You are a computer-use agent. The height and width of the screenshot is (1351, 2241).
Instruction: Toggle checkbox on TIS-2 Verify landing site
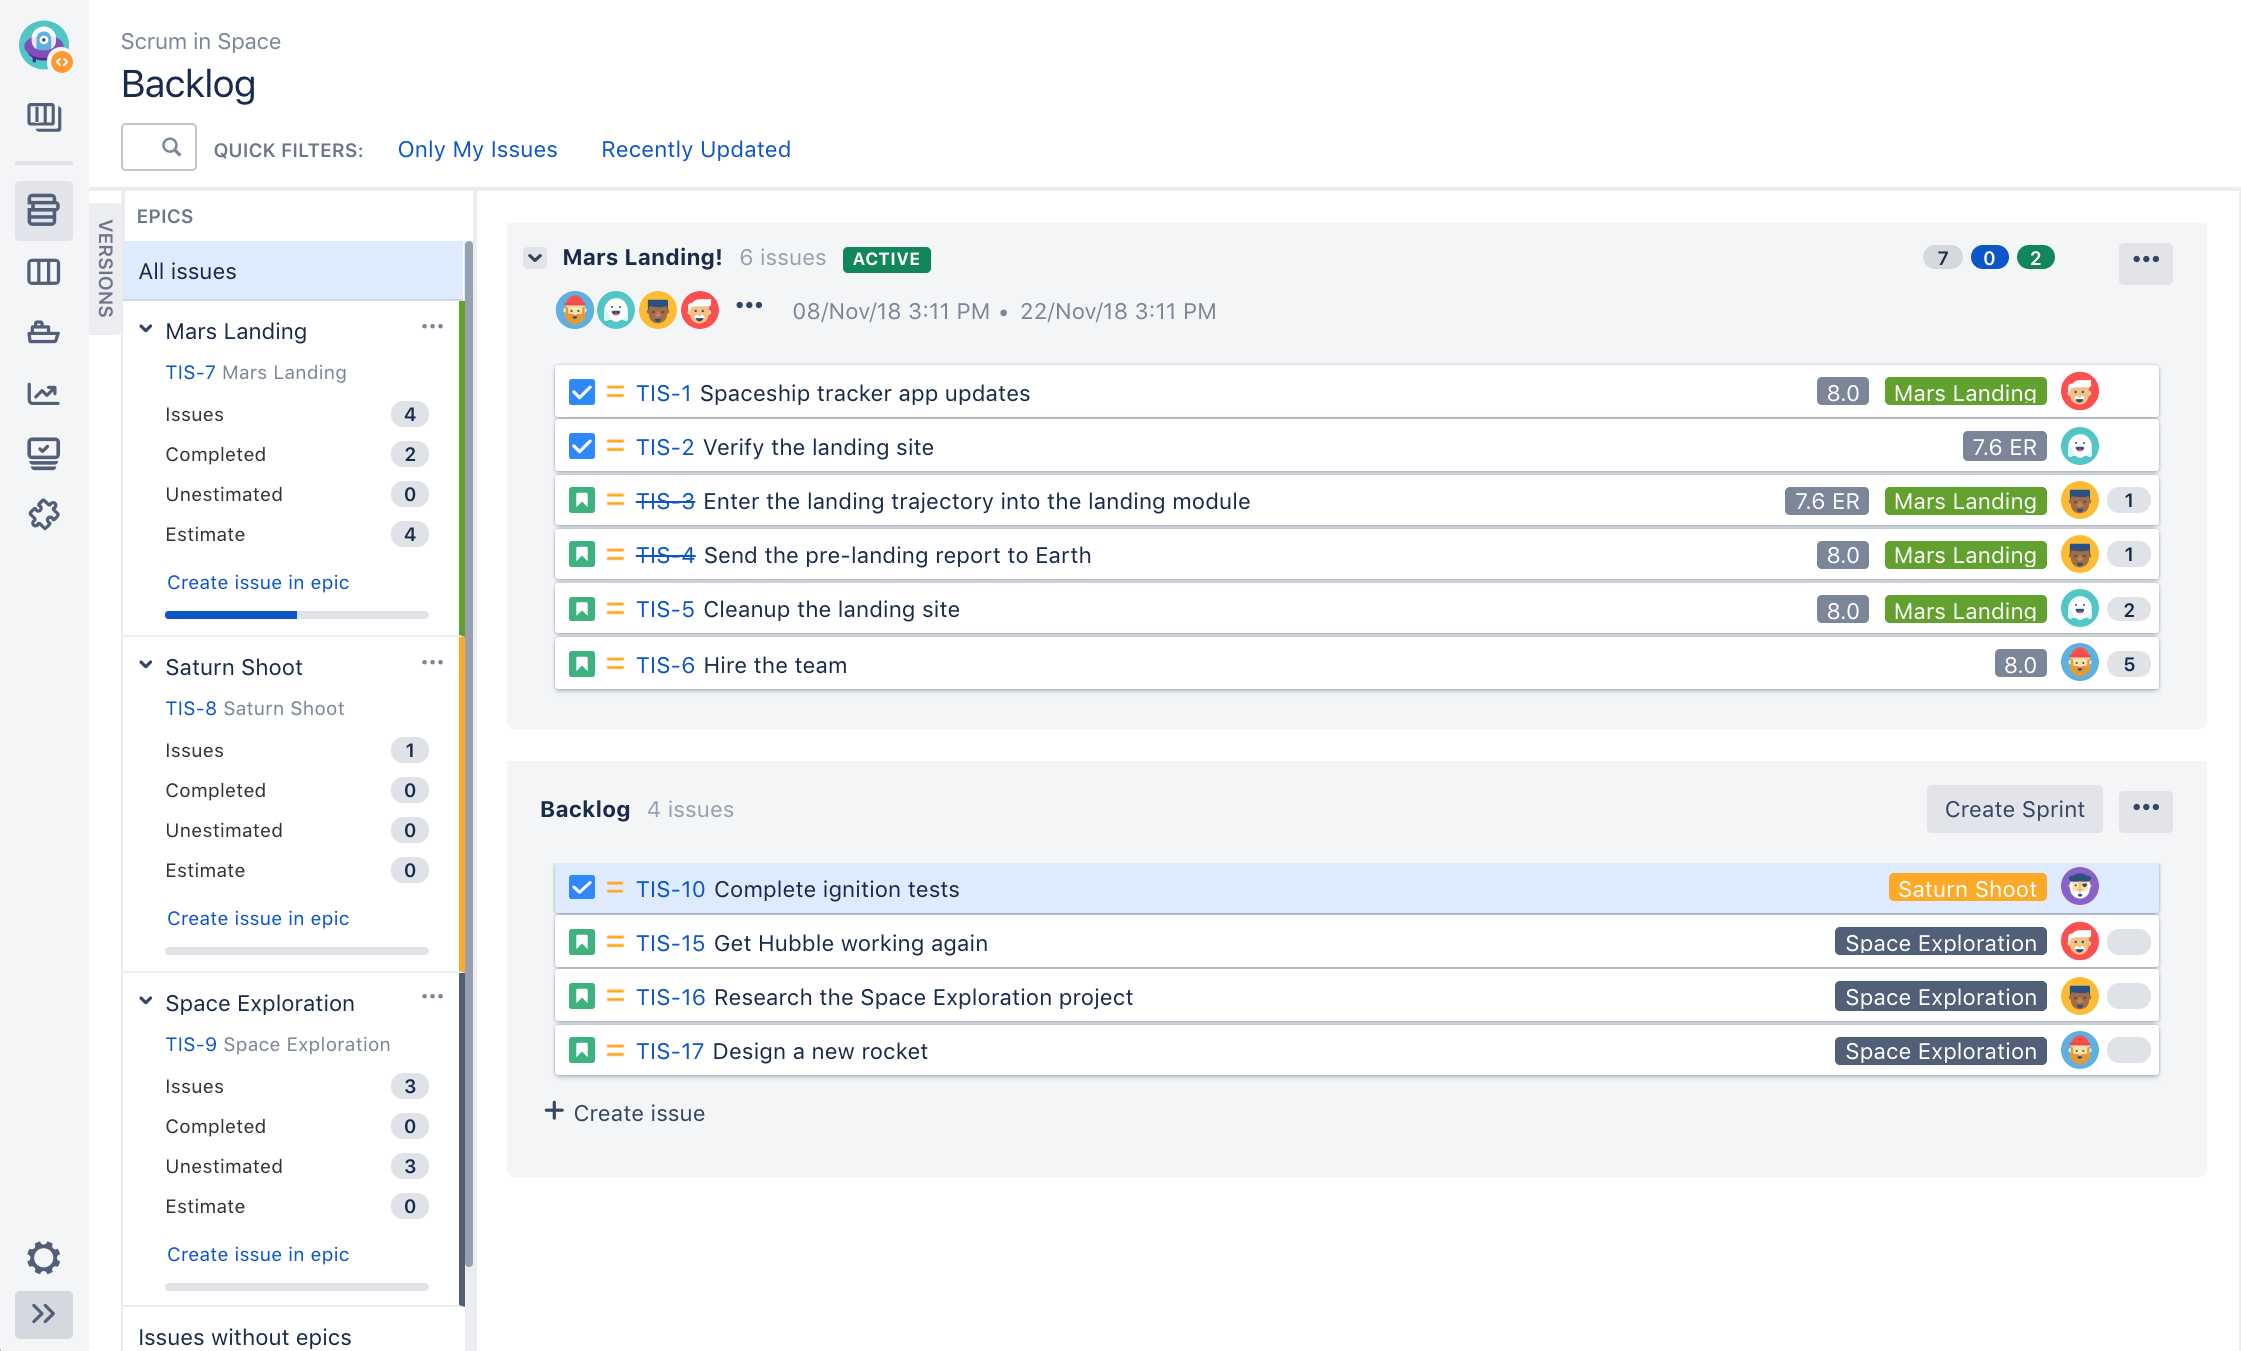tap(581, 446)
